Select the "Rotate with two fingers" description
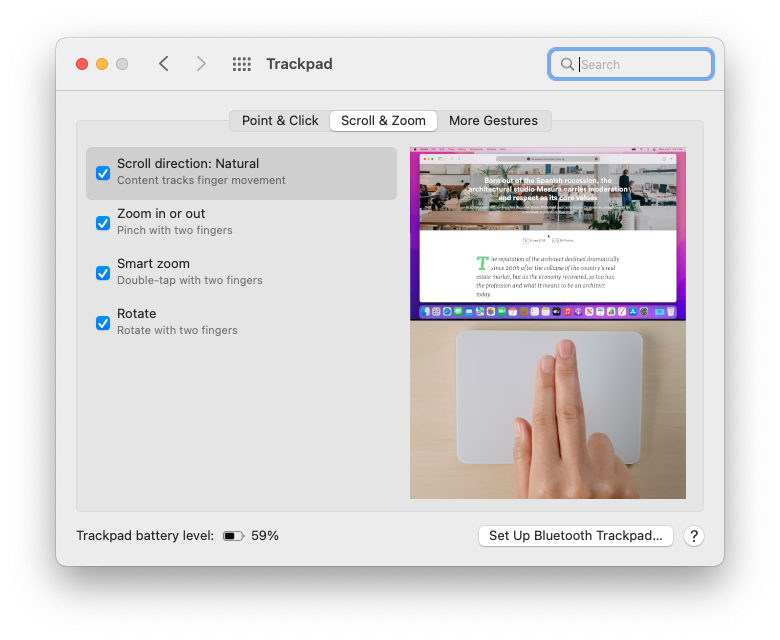The width and height of the screenshot is (780, 640). pos(177,330)
